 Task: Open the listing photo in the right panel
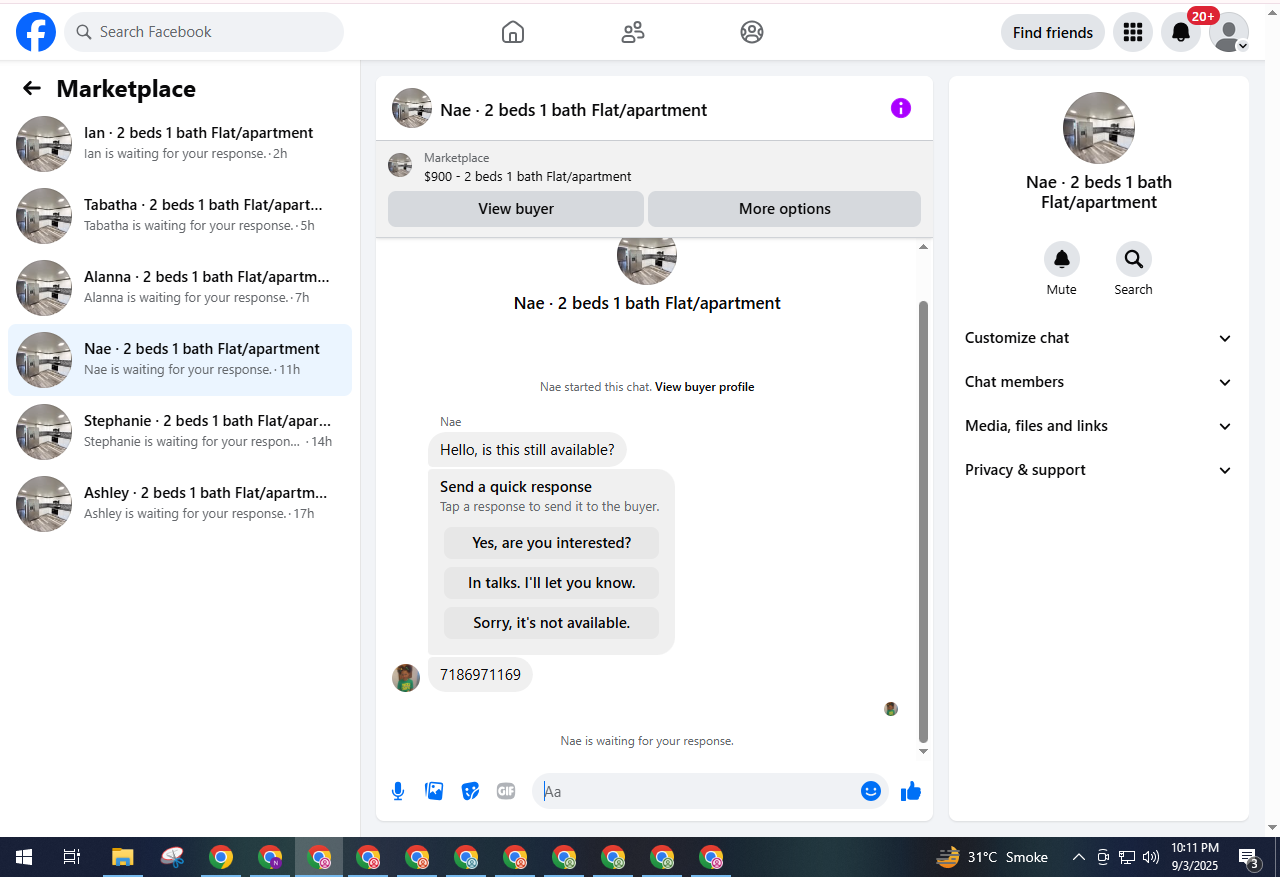pyautogui.click(x=1099, y=128)
